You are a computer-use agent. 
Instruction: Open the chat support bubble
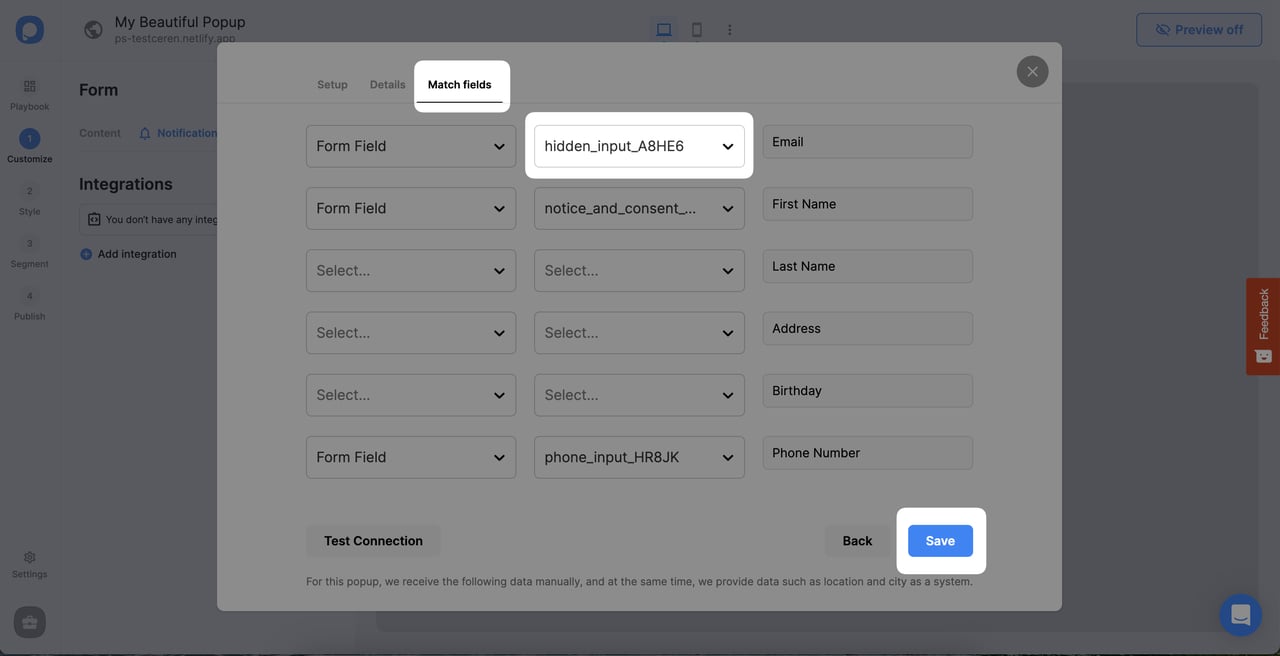[x=1240, y=615]
